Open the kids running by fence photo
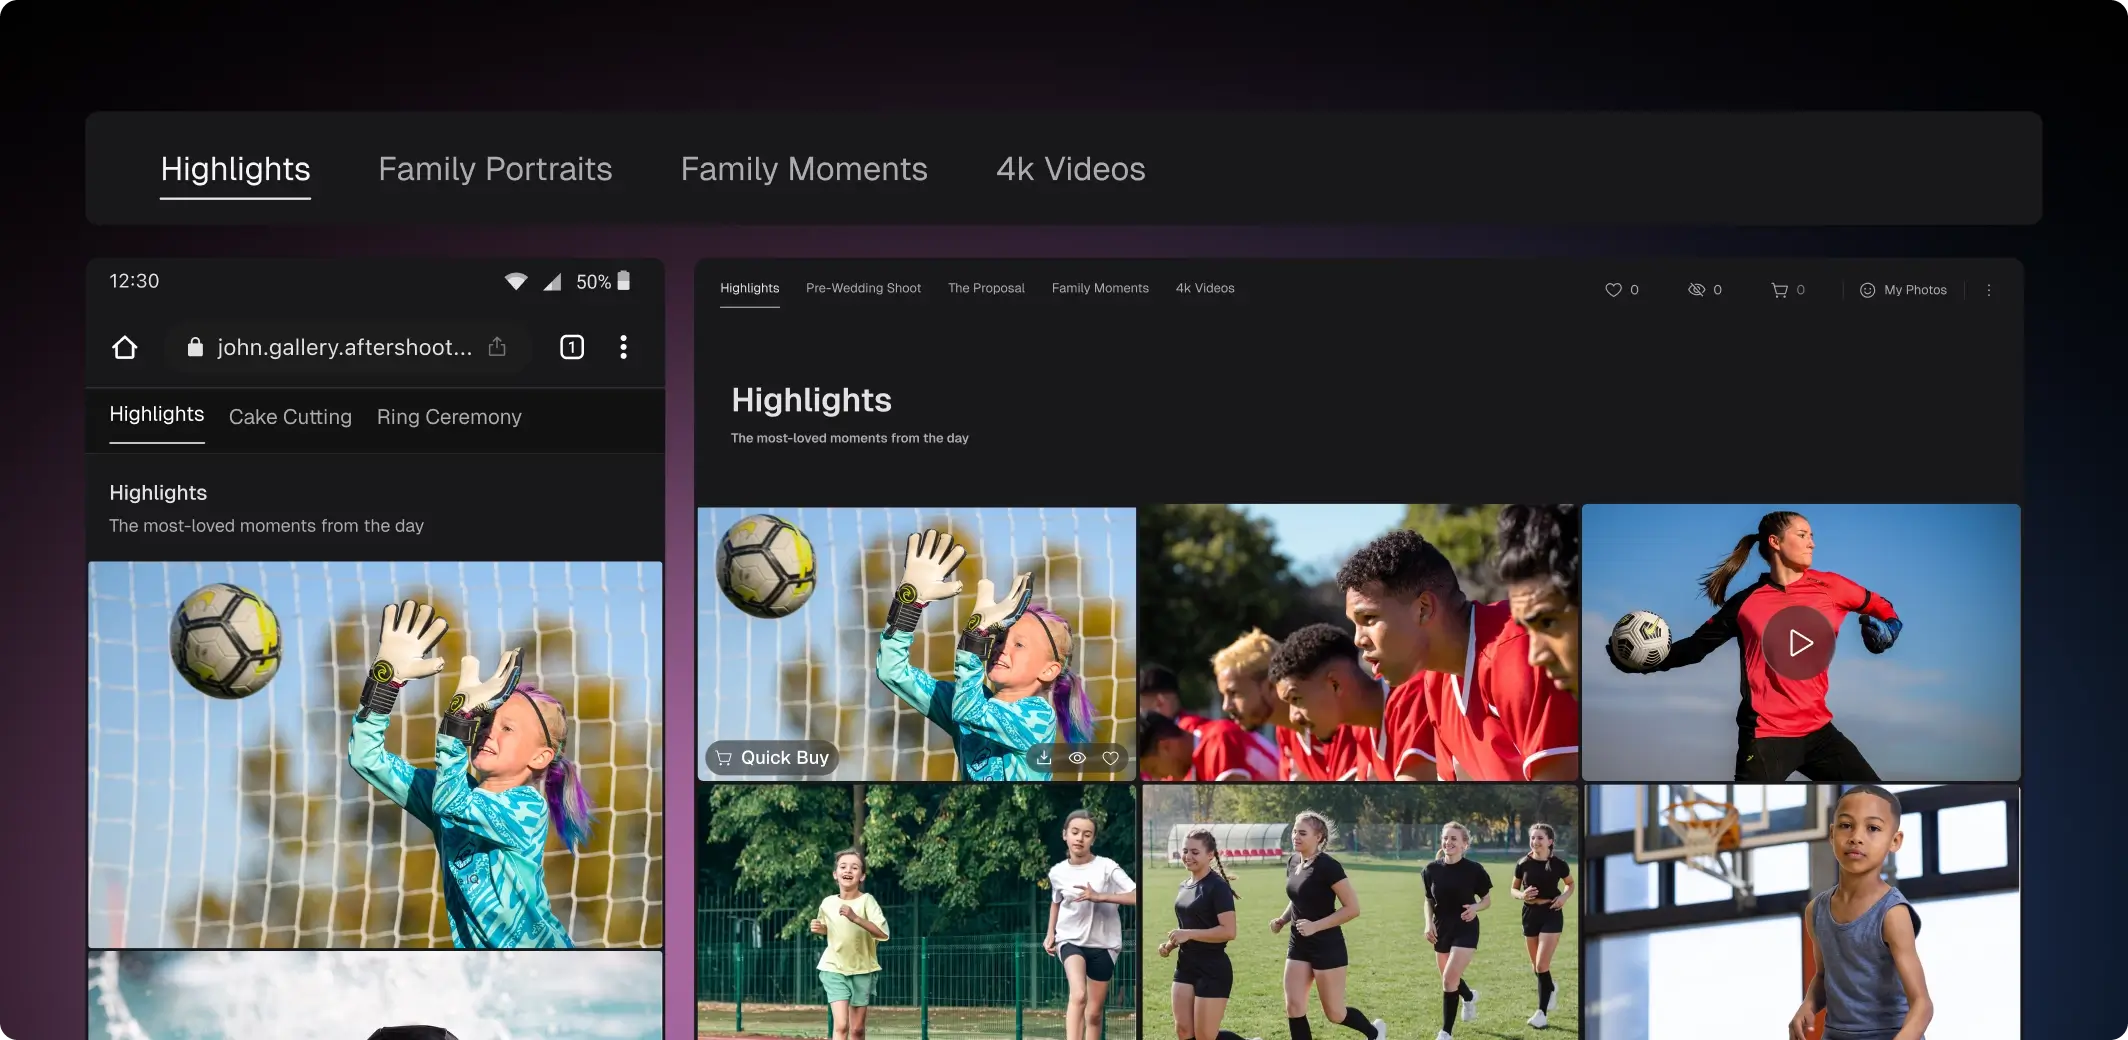The width and height of the screenshot is (2128, 1040). [x=916, y=912]
